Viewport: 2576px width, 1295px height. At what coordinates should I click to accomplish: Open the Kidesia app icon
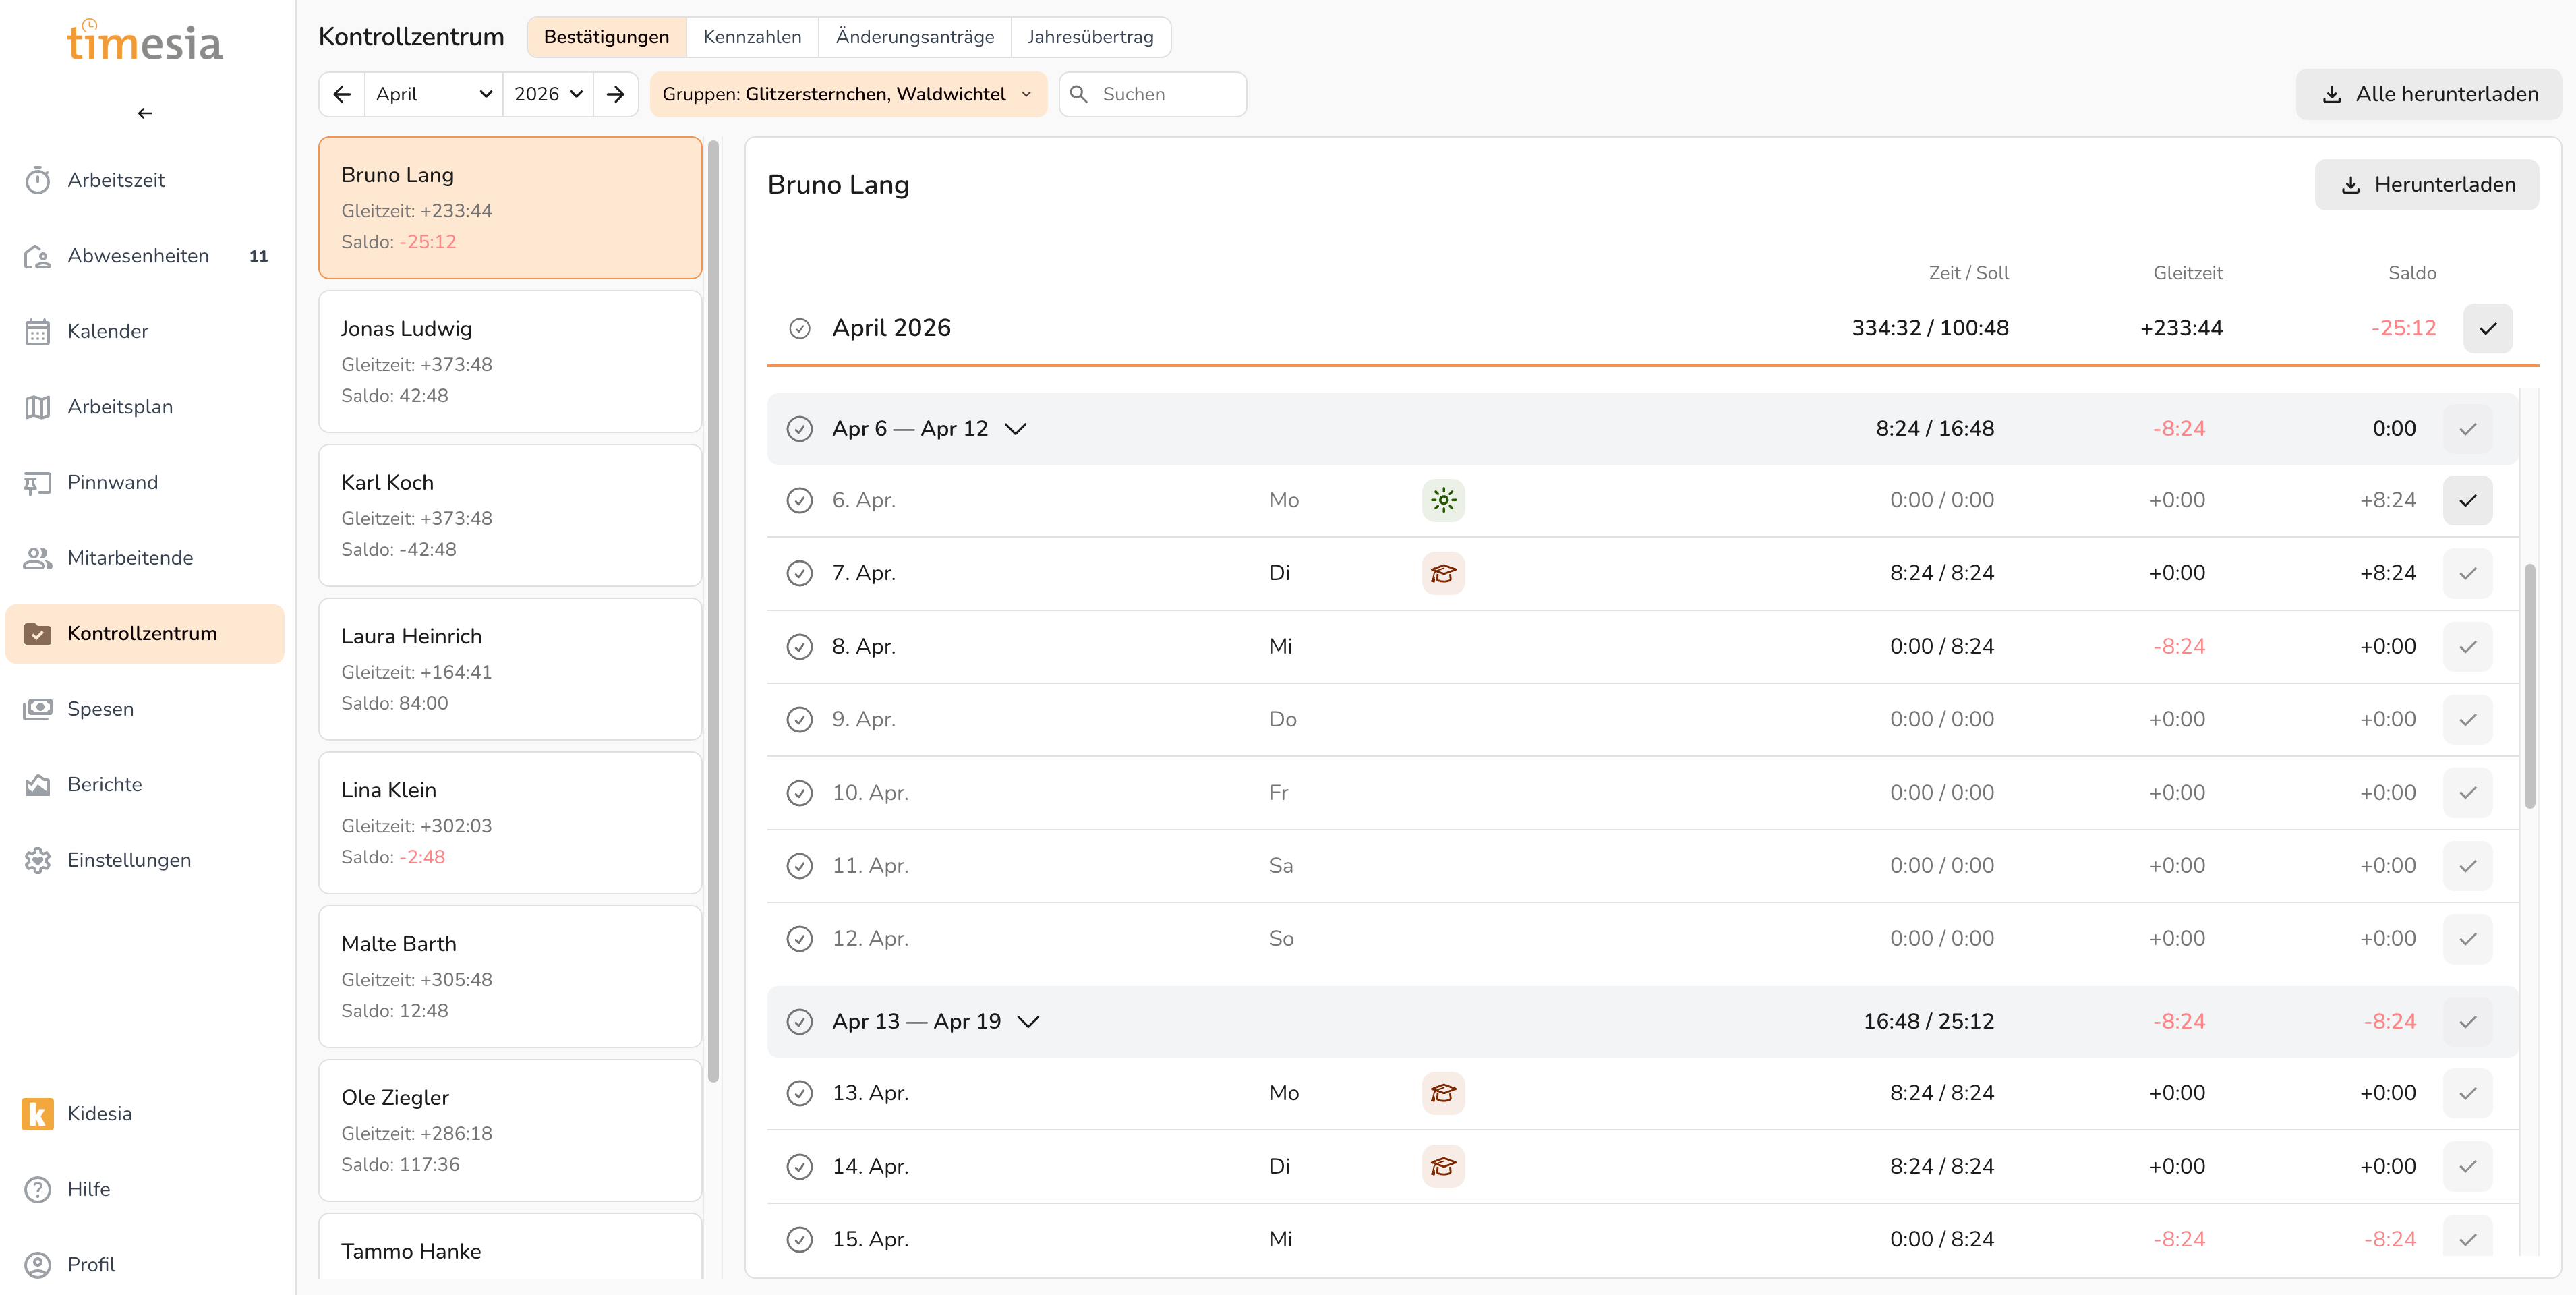point(37,1113)
